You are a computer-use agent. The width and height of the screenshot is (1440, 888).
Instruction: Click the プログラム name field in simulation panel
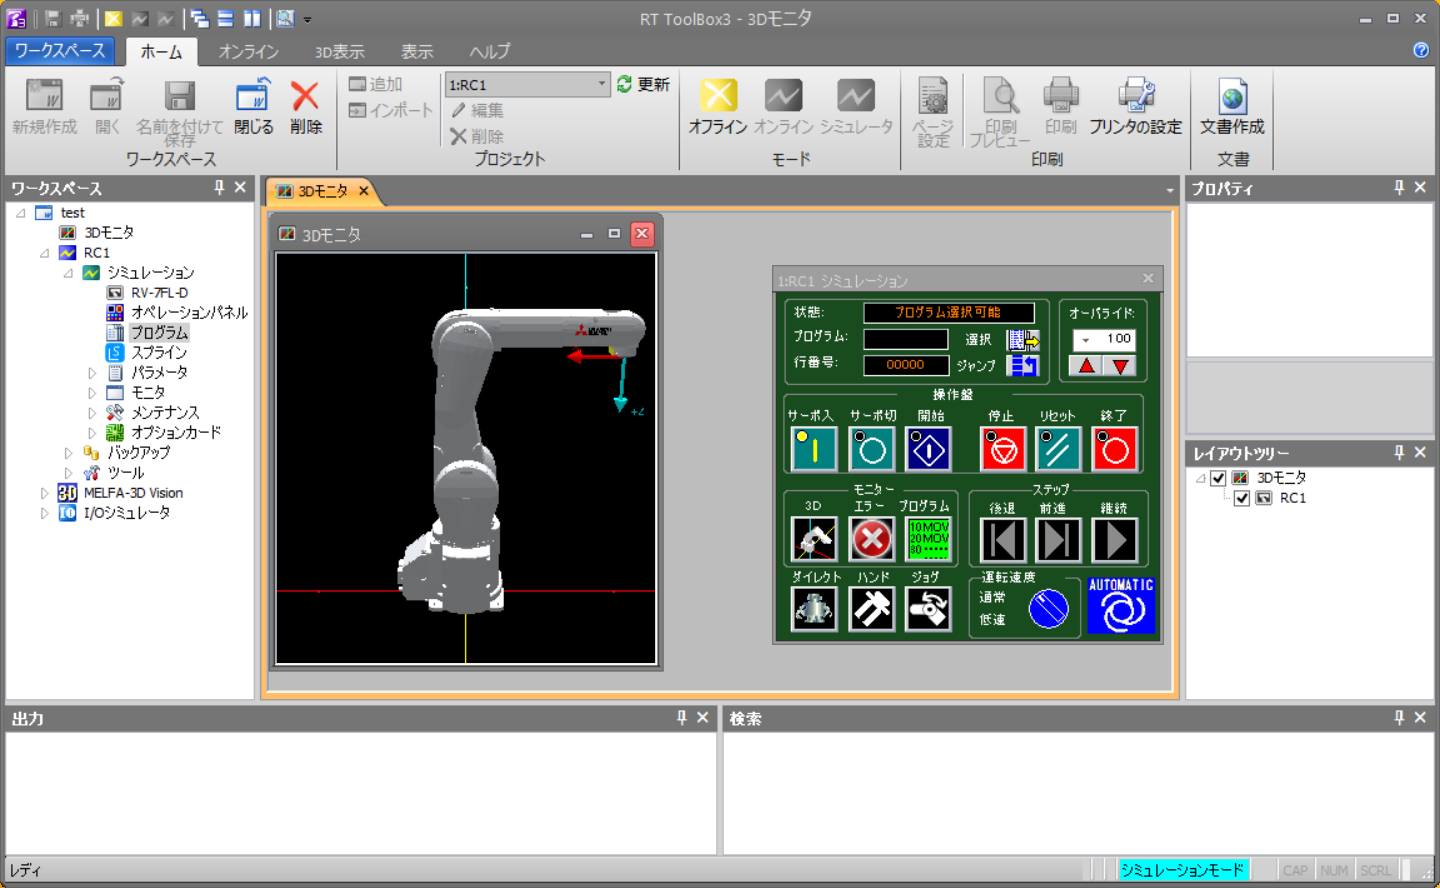pos(905,339)
